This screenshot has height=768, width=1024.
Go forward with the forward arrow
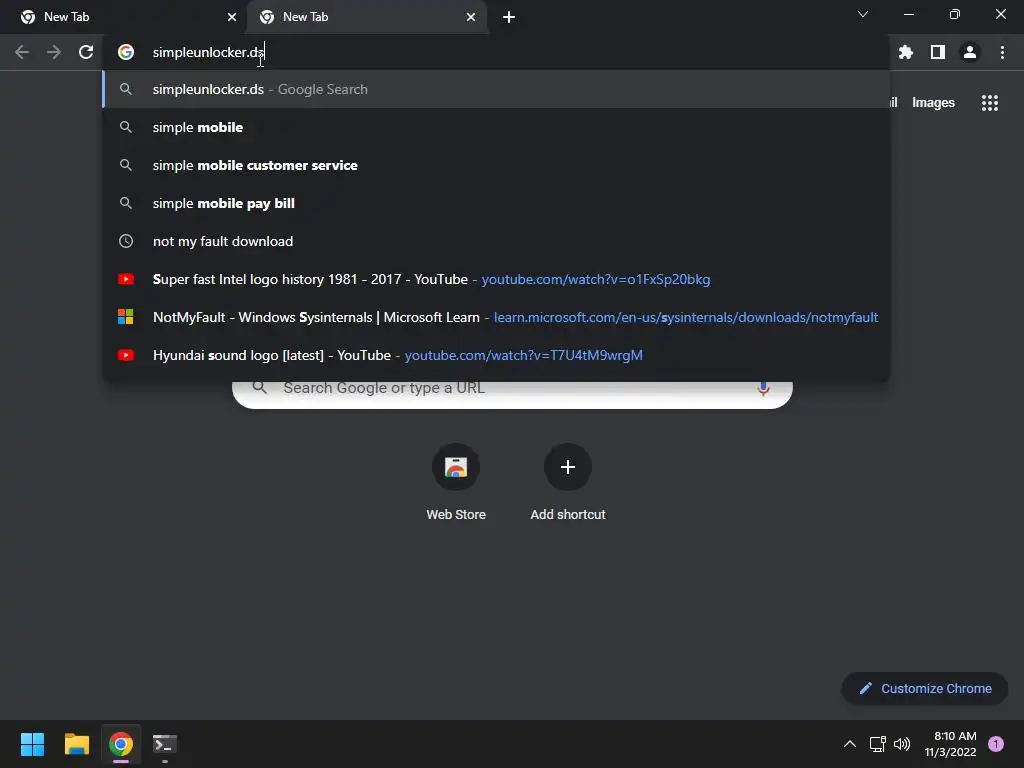[54, 52]
